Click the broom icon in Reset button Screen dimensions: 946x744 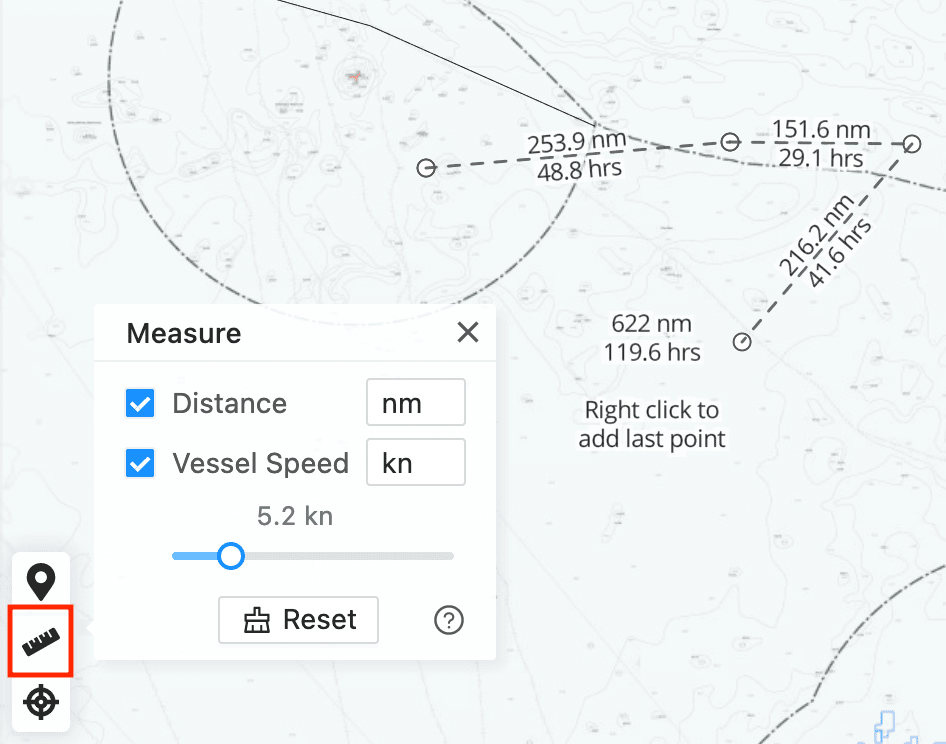click(257, 620)
